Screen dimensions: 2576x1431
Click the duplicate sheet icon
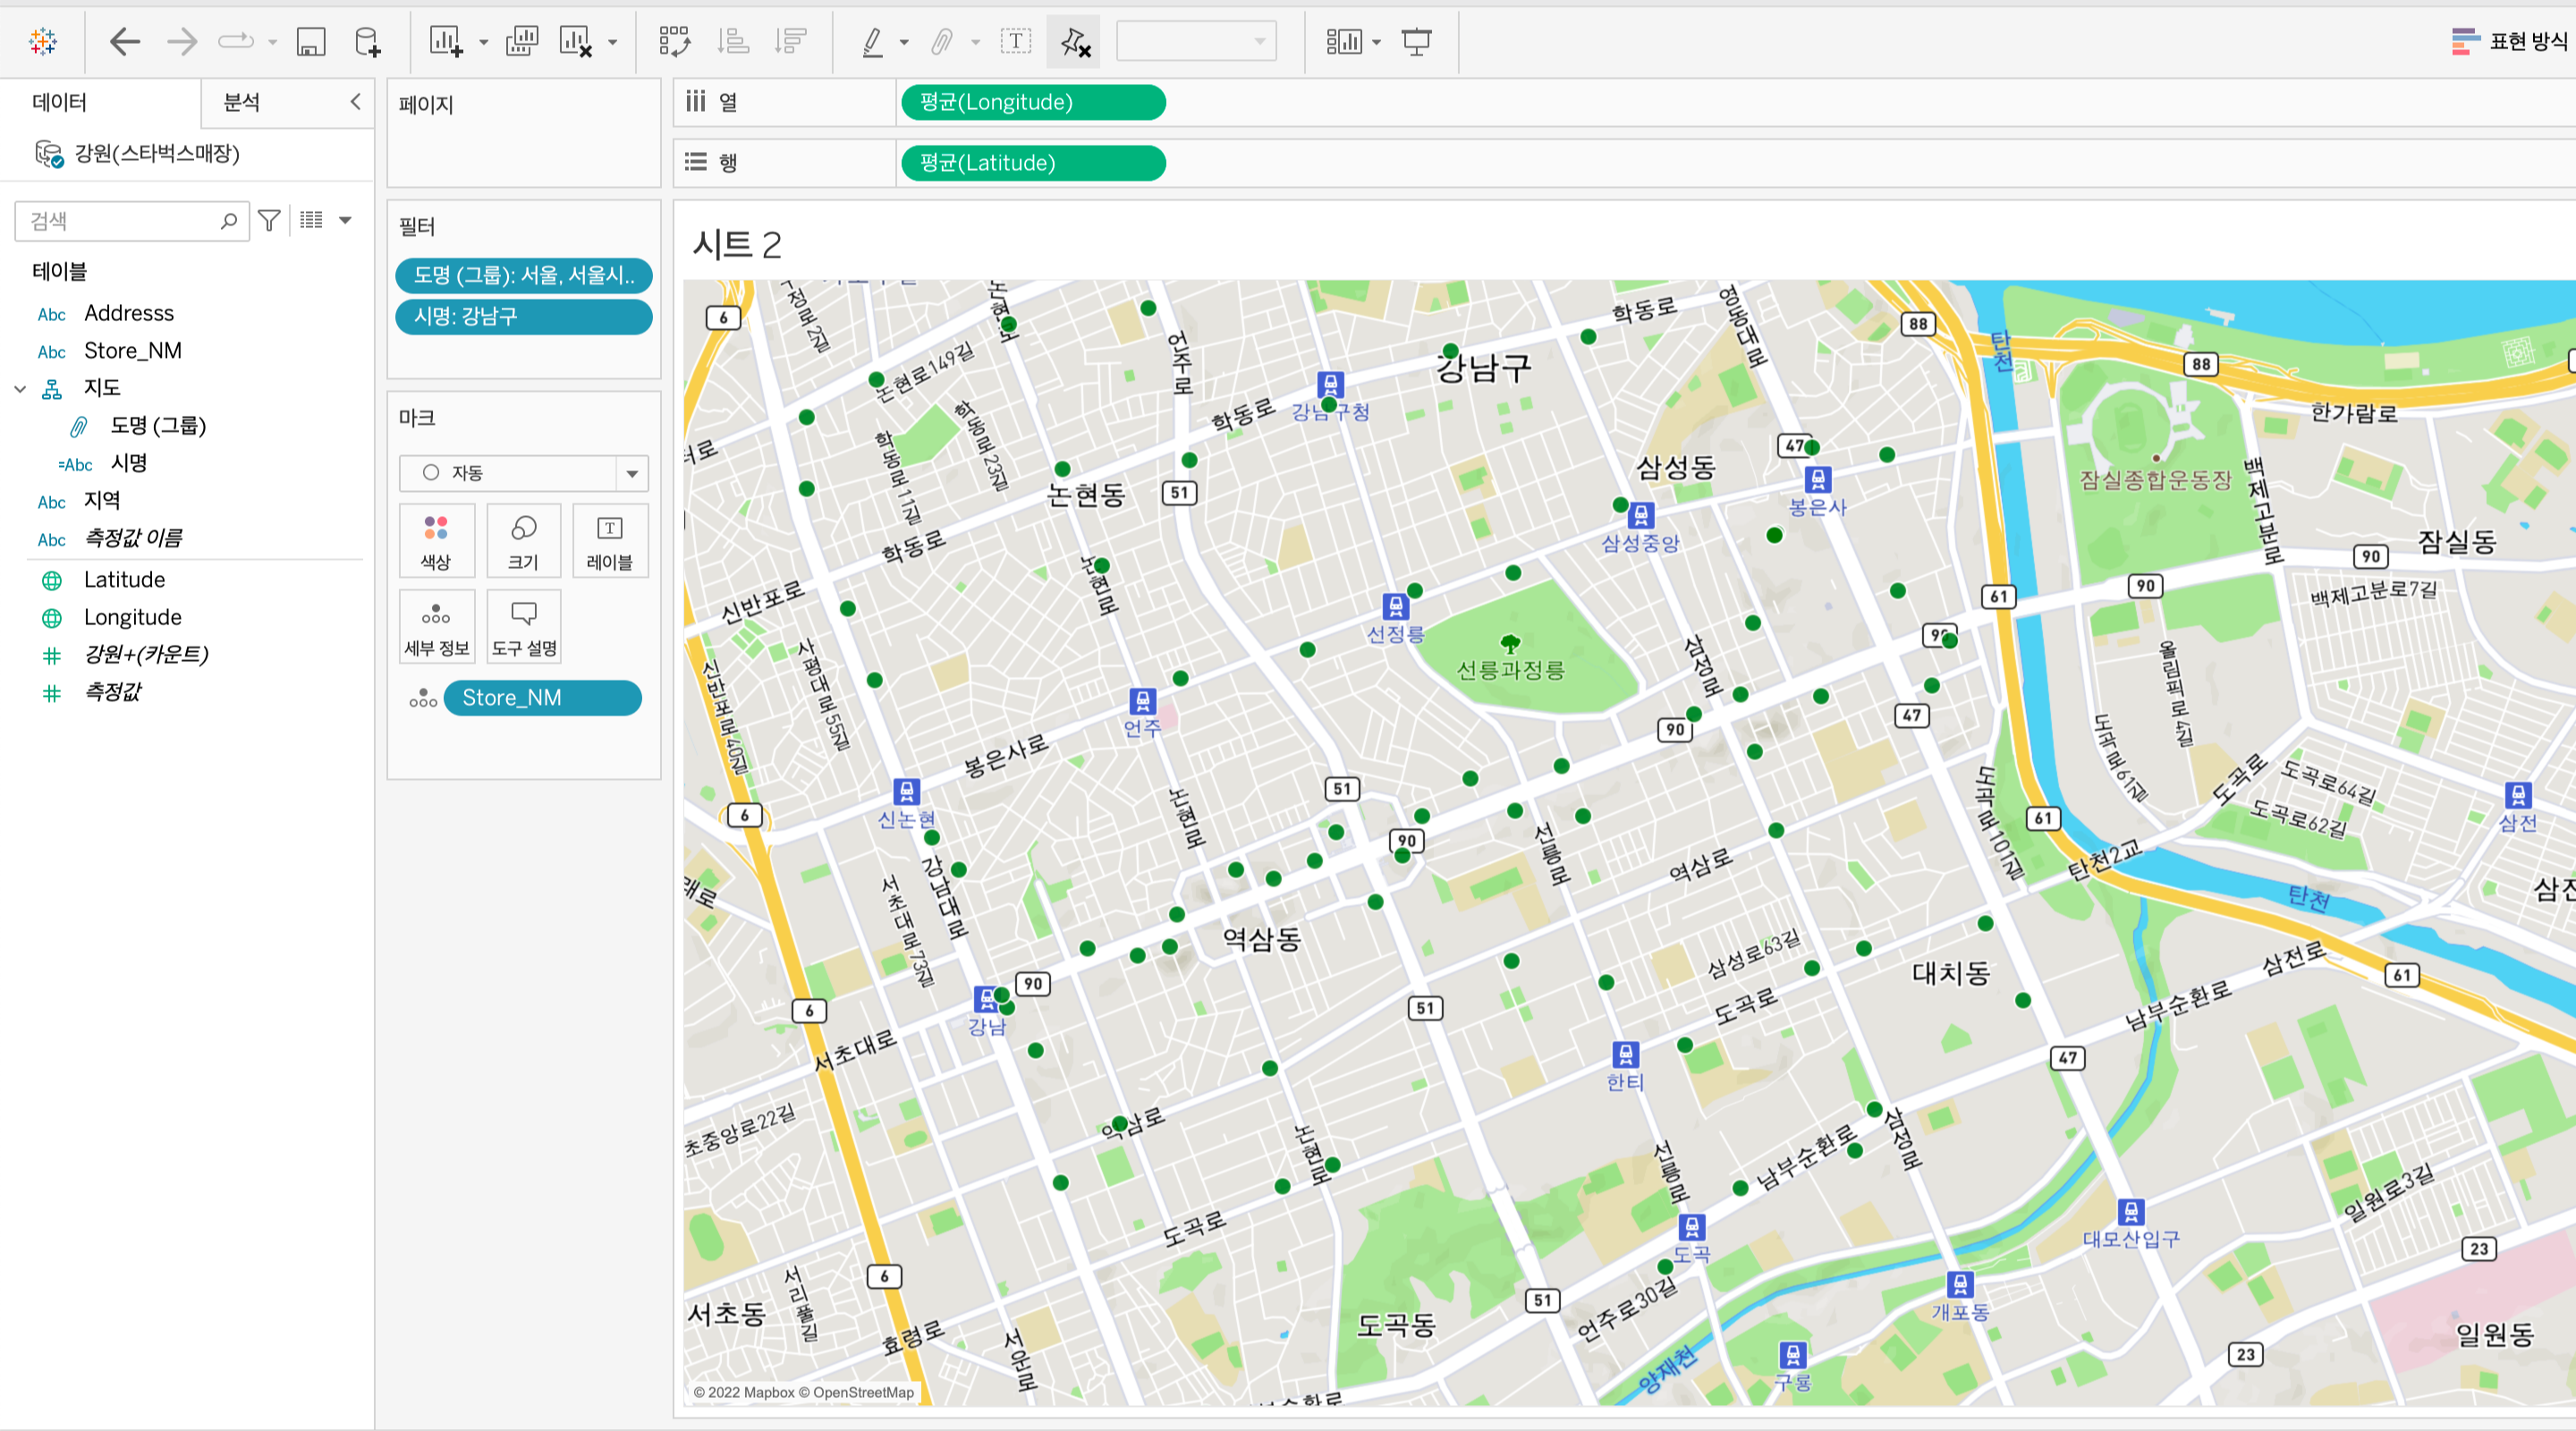click(x=522, y=41)
